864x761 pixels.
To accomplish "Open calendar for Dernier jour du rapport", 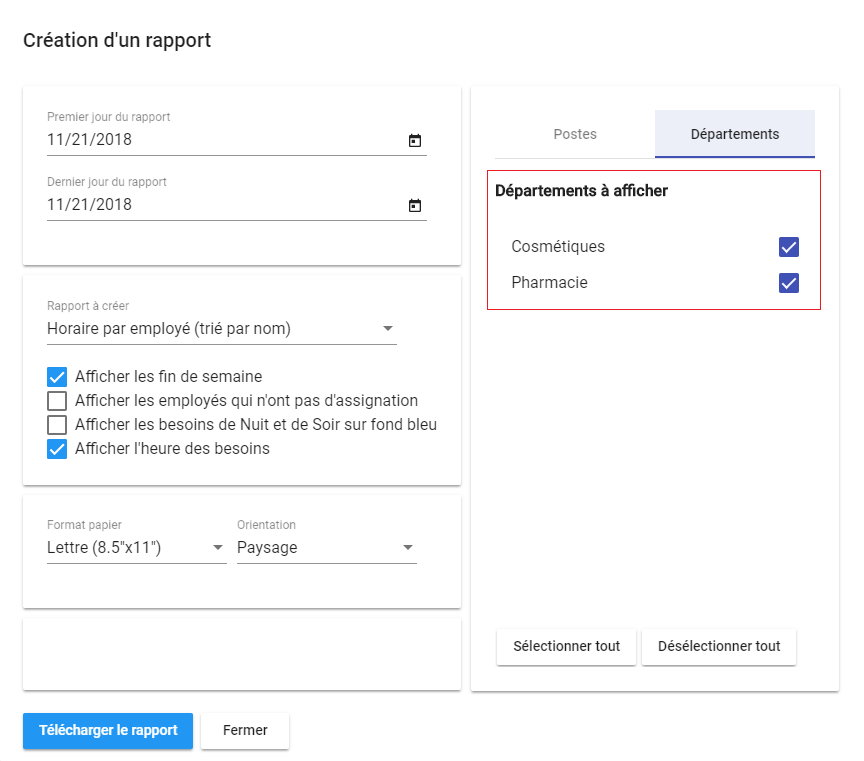I will (414, 206).
